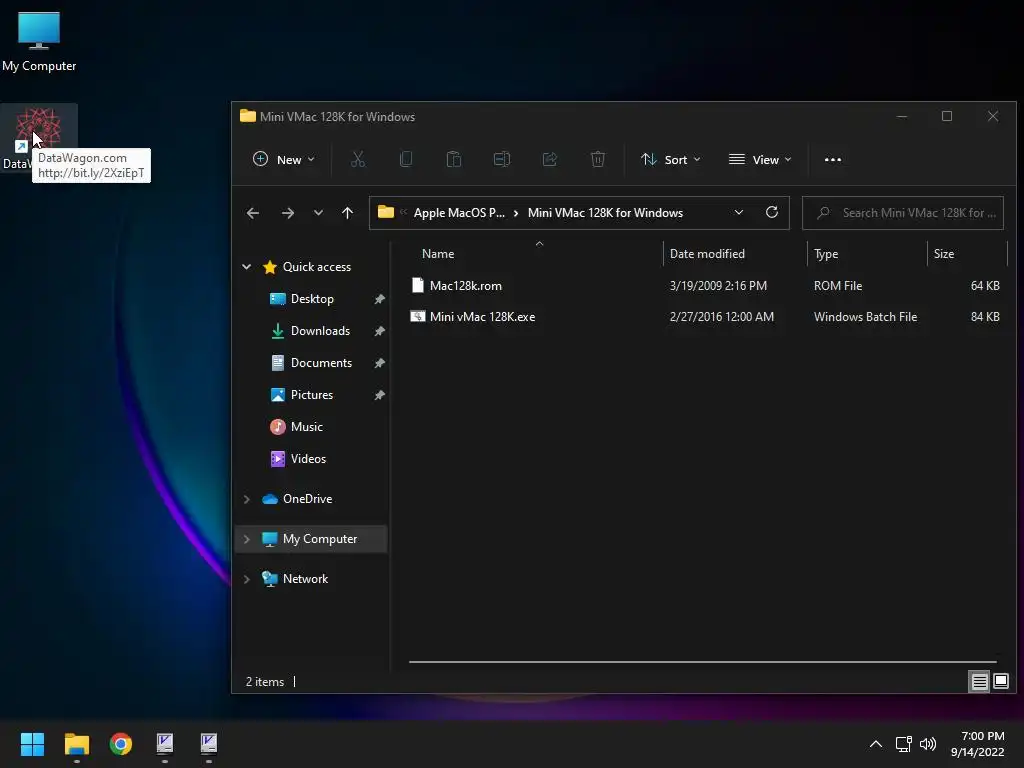The height and width of the screenshot is (768, 1024).
Task: Open Downloads in Quick access
Action: click(320, 330)
